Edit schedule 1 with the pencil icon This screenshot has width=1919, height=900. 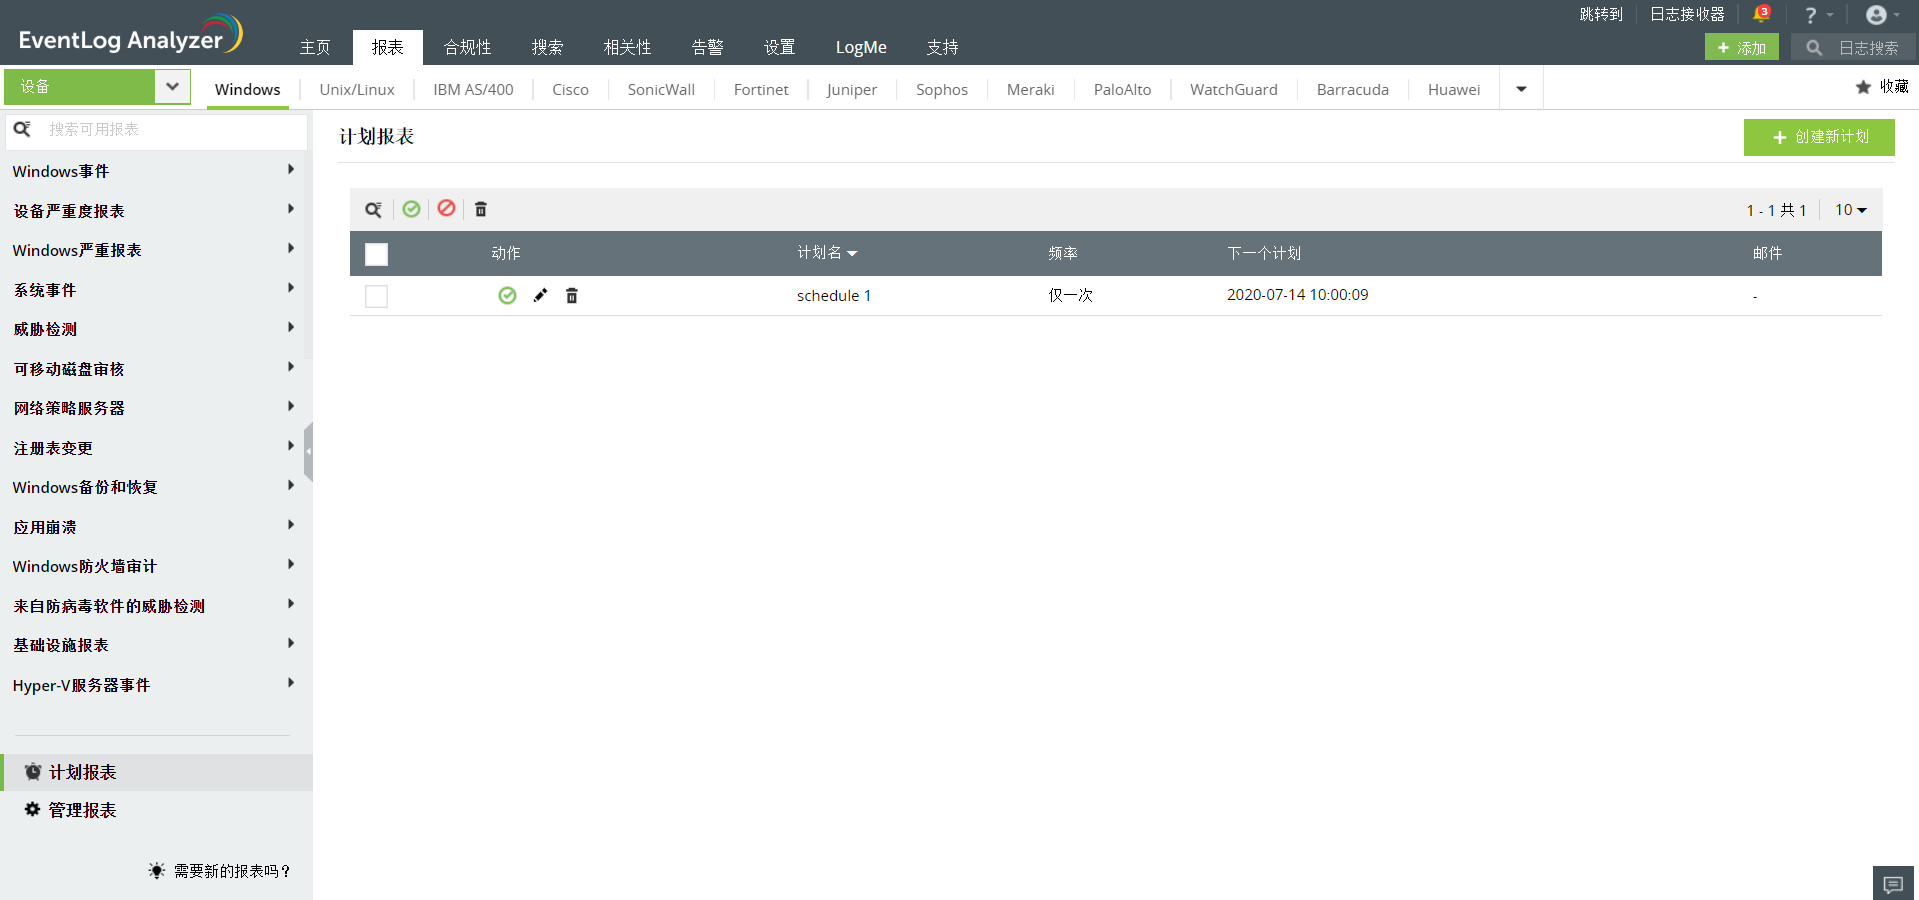coord(540,295)
